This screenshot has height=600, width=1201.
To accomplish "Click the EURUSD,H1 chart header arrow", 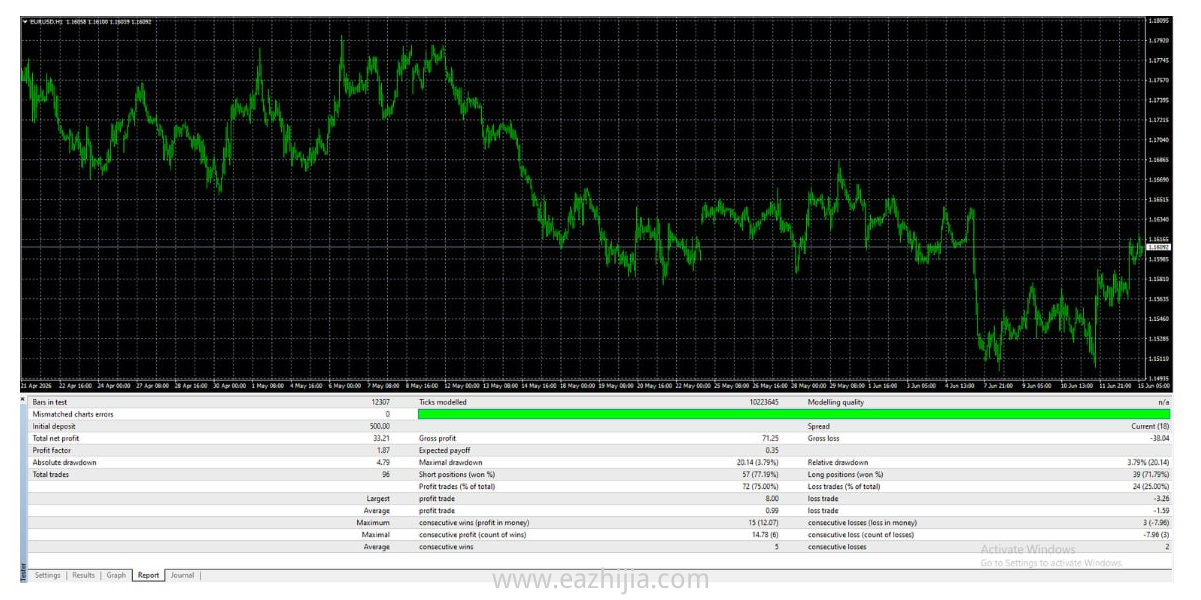I will tap(25, 21).
